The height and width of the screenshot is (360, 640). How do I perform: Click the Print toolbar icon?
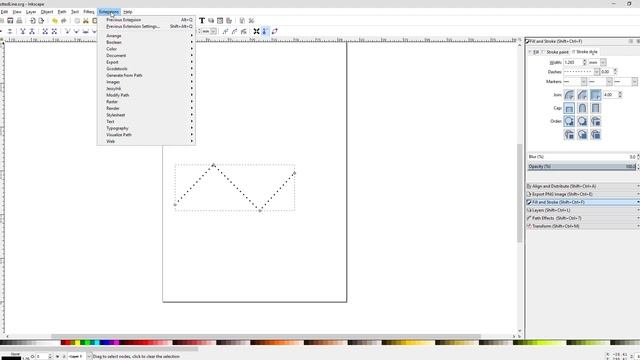coord(19,20)
